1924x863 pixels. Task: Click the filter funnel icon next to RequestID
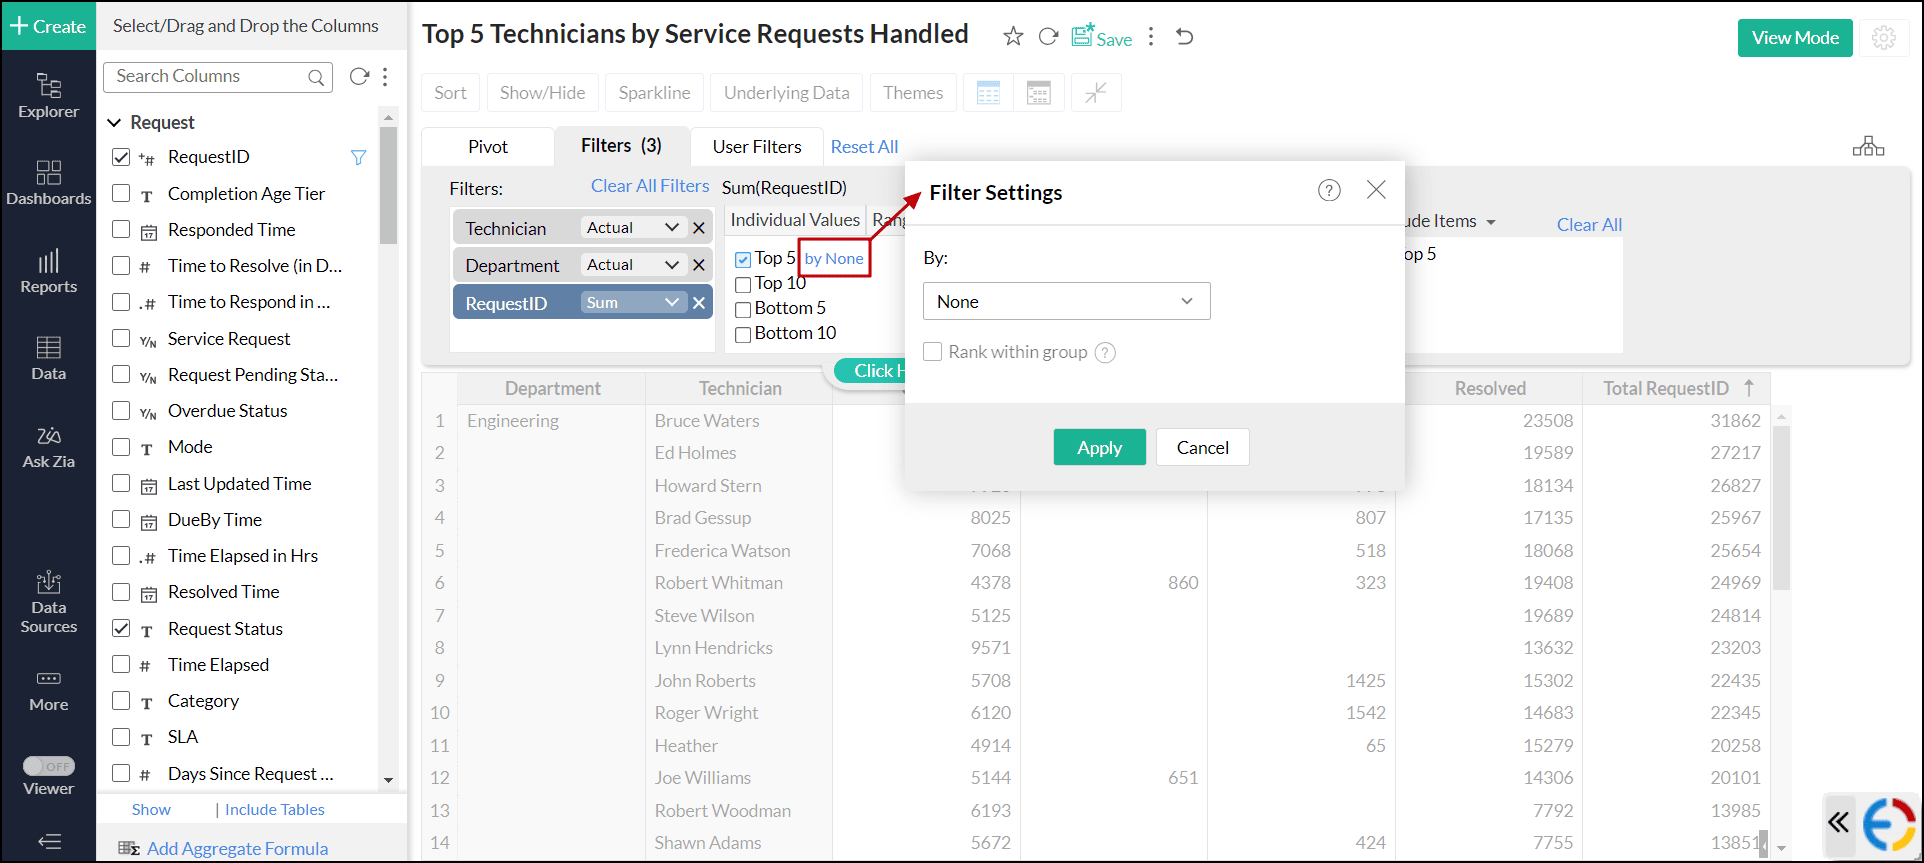(x=358, y=157)
